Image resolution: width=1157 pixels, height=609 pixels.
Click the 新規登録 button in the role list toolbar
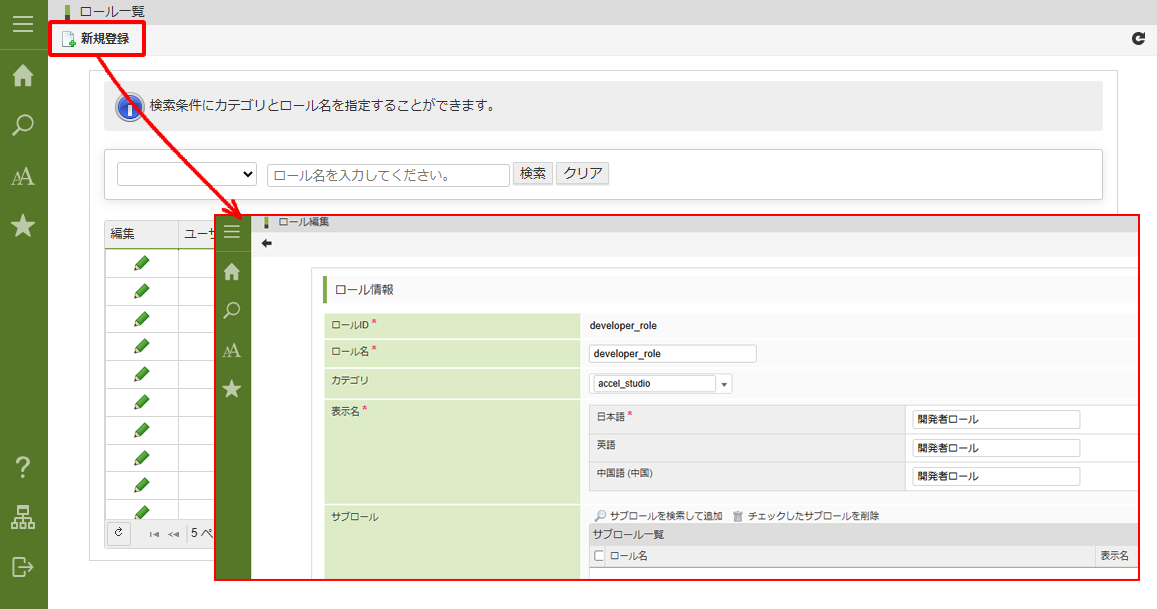[96, 39]
